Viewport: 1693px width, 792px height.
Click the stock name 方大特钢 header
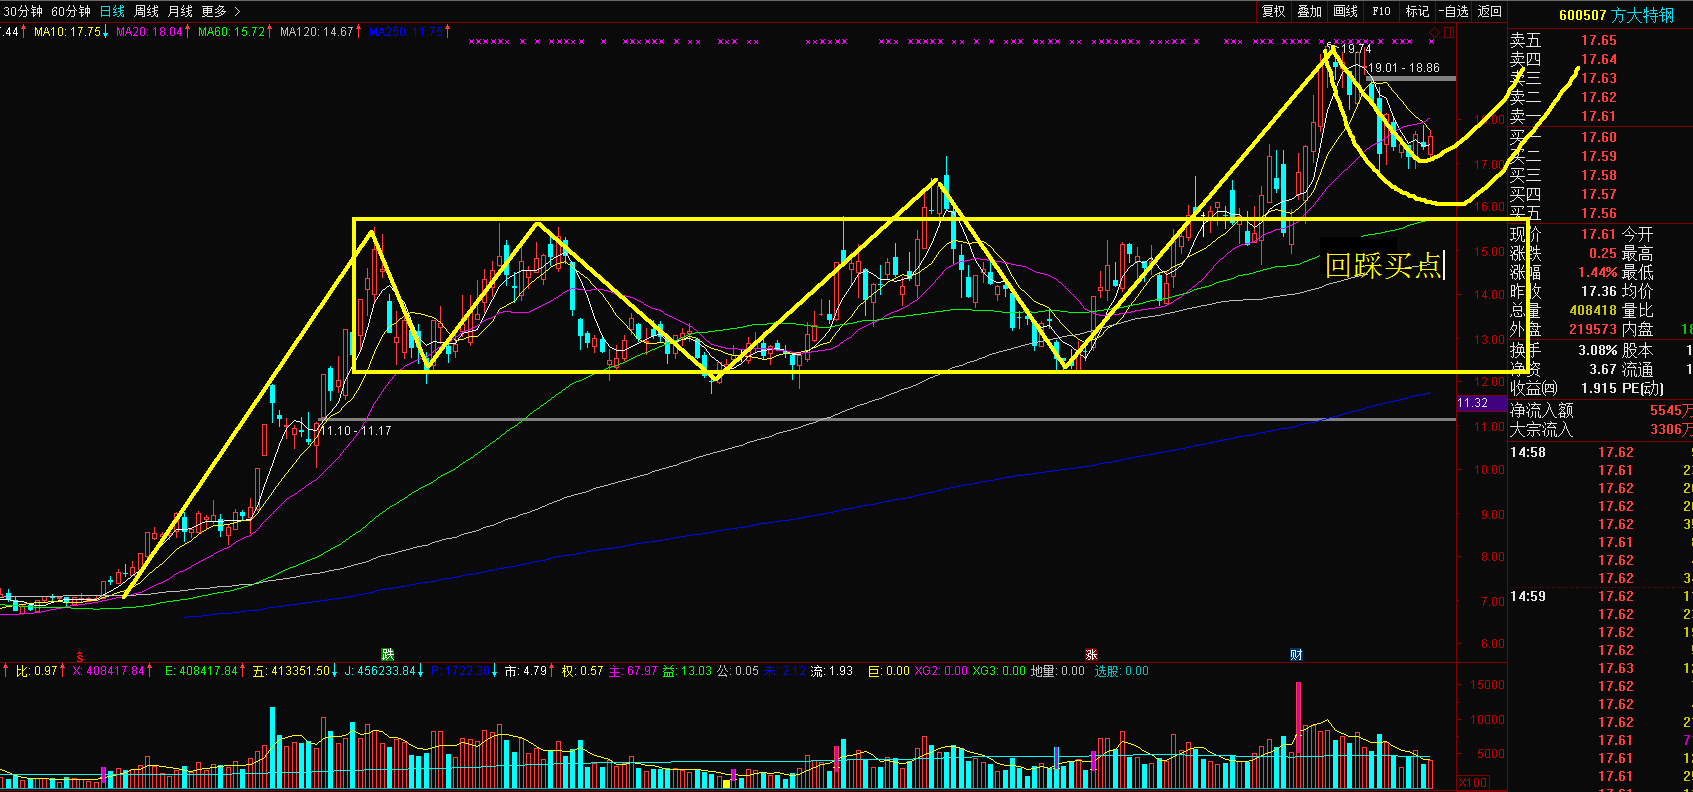pos(1642,15)
